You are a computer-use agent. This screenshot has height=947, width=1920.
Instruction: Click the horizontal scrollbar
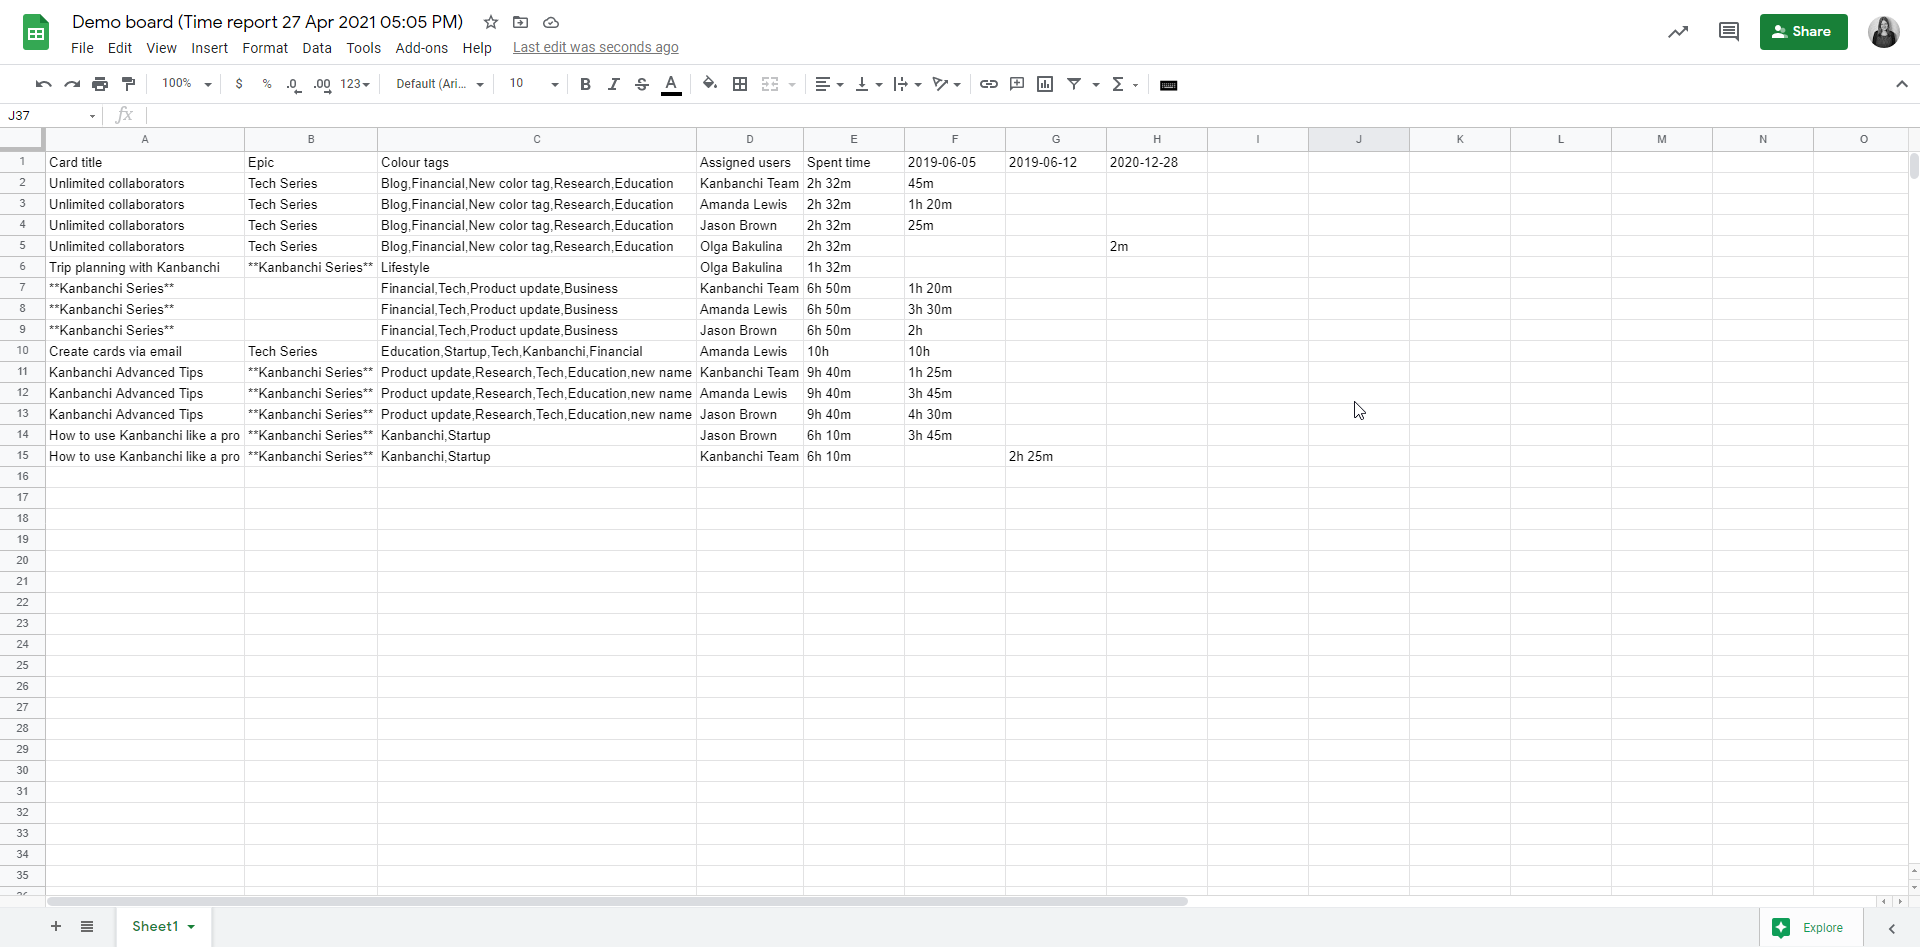tap(617, 901)
